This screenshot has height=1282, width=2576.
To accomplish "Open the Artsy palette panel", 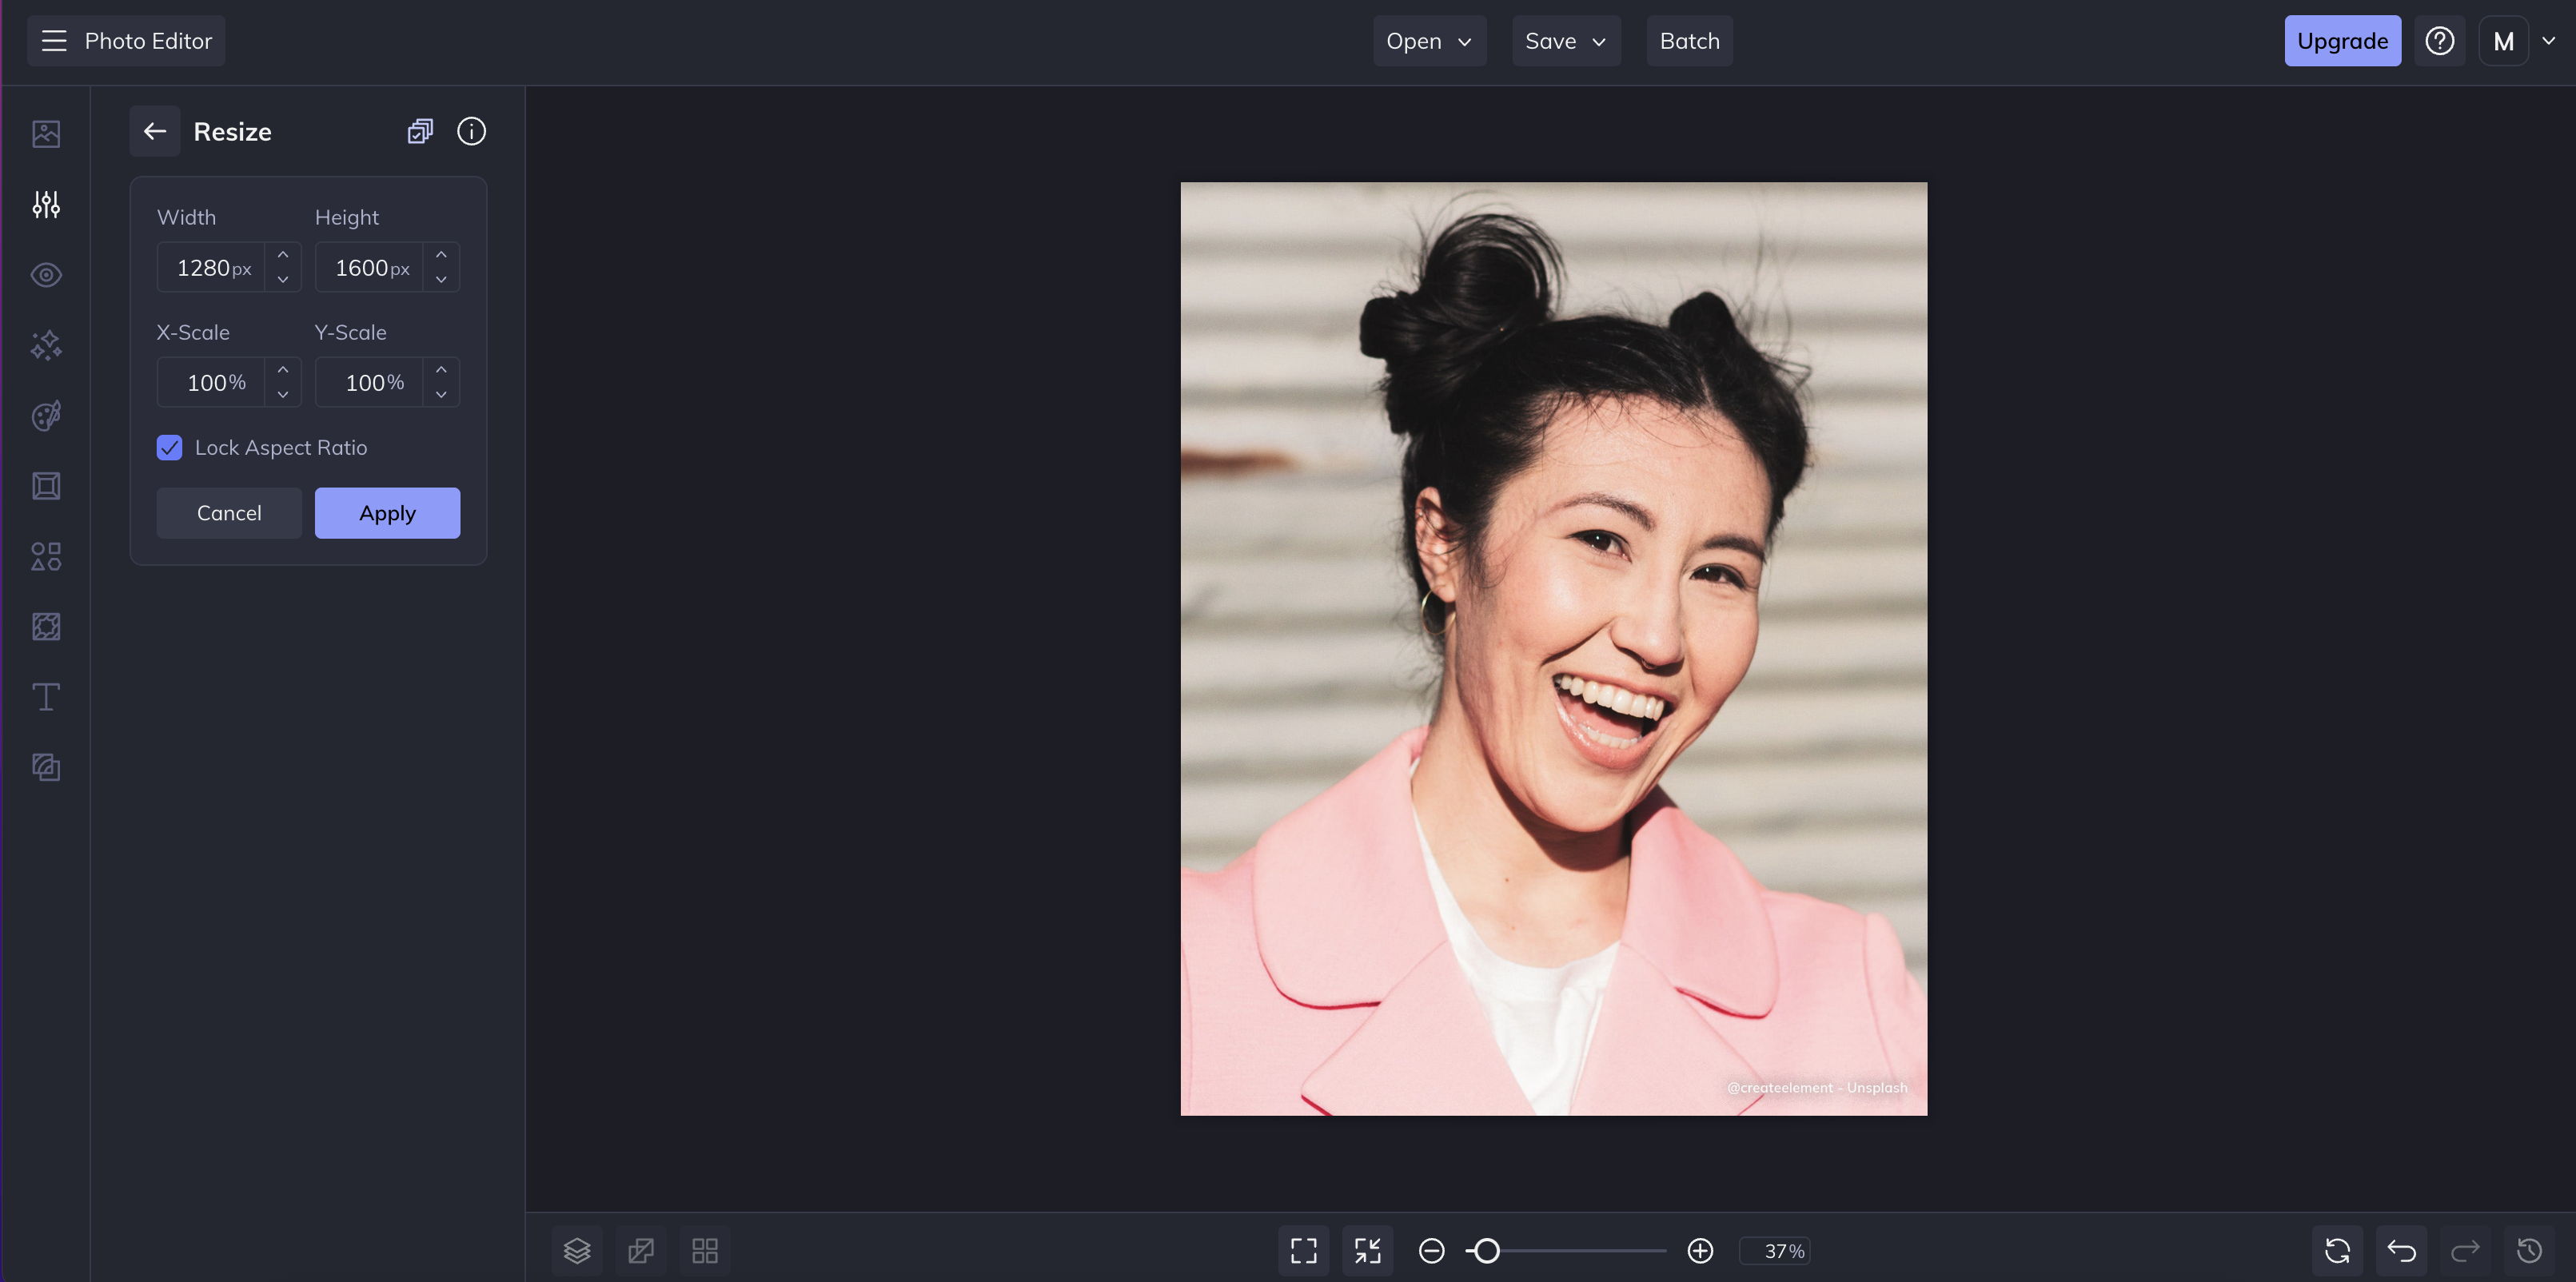I will 46,416.
